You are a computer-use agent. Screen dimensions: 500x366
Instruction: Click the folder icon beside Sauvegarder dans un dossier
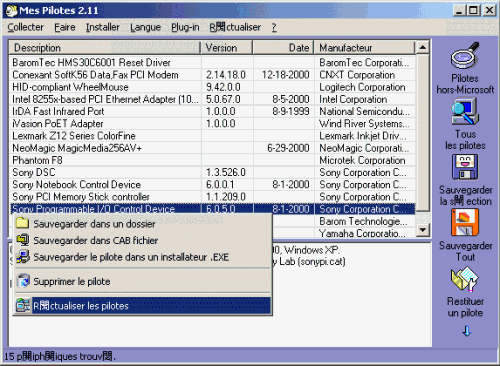(x=23, y=223)
